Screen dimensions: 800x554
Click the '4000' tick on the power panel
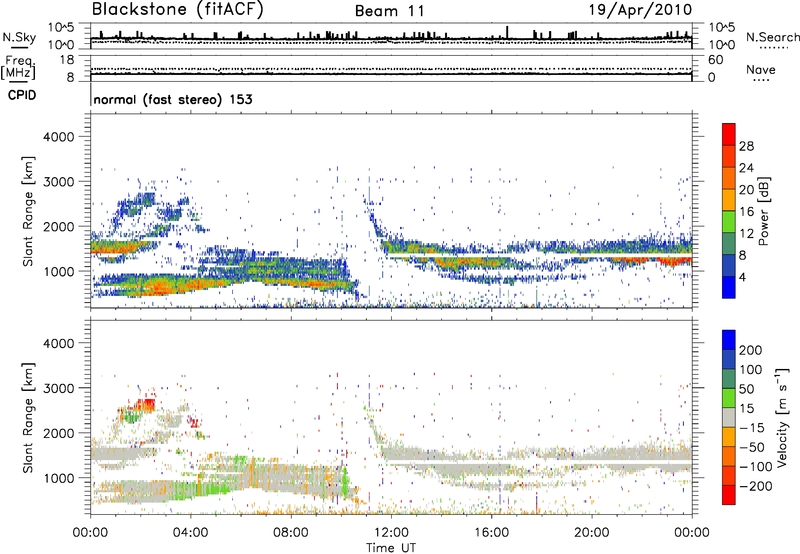click(58, 137)
